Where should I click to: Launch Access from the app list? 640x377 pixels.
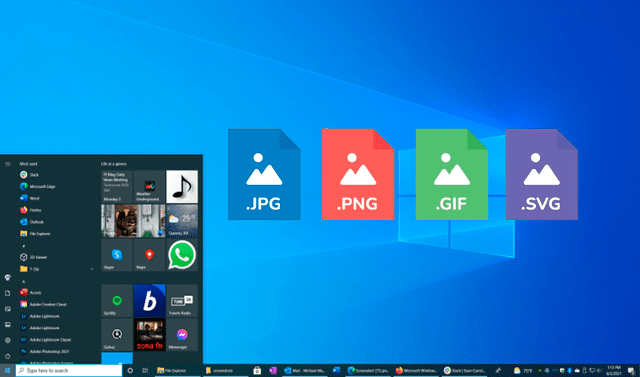(31, 293)
